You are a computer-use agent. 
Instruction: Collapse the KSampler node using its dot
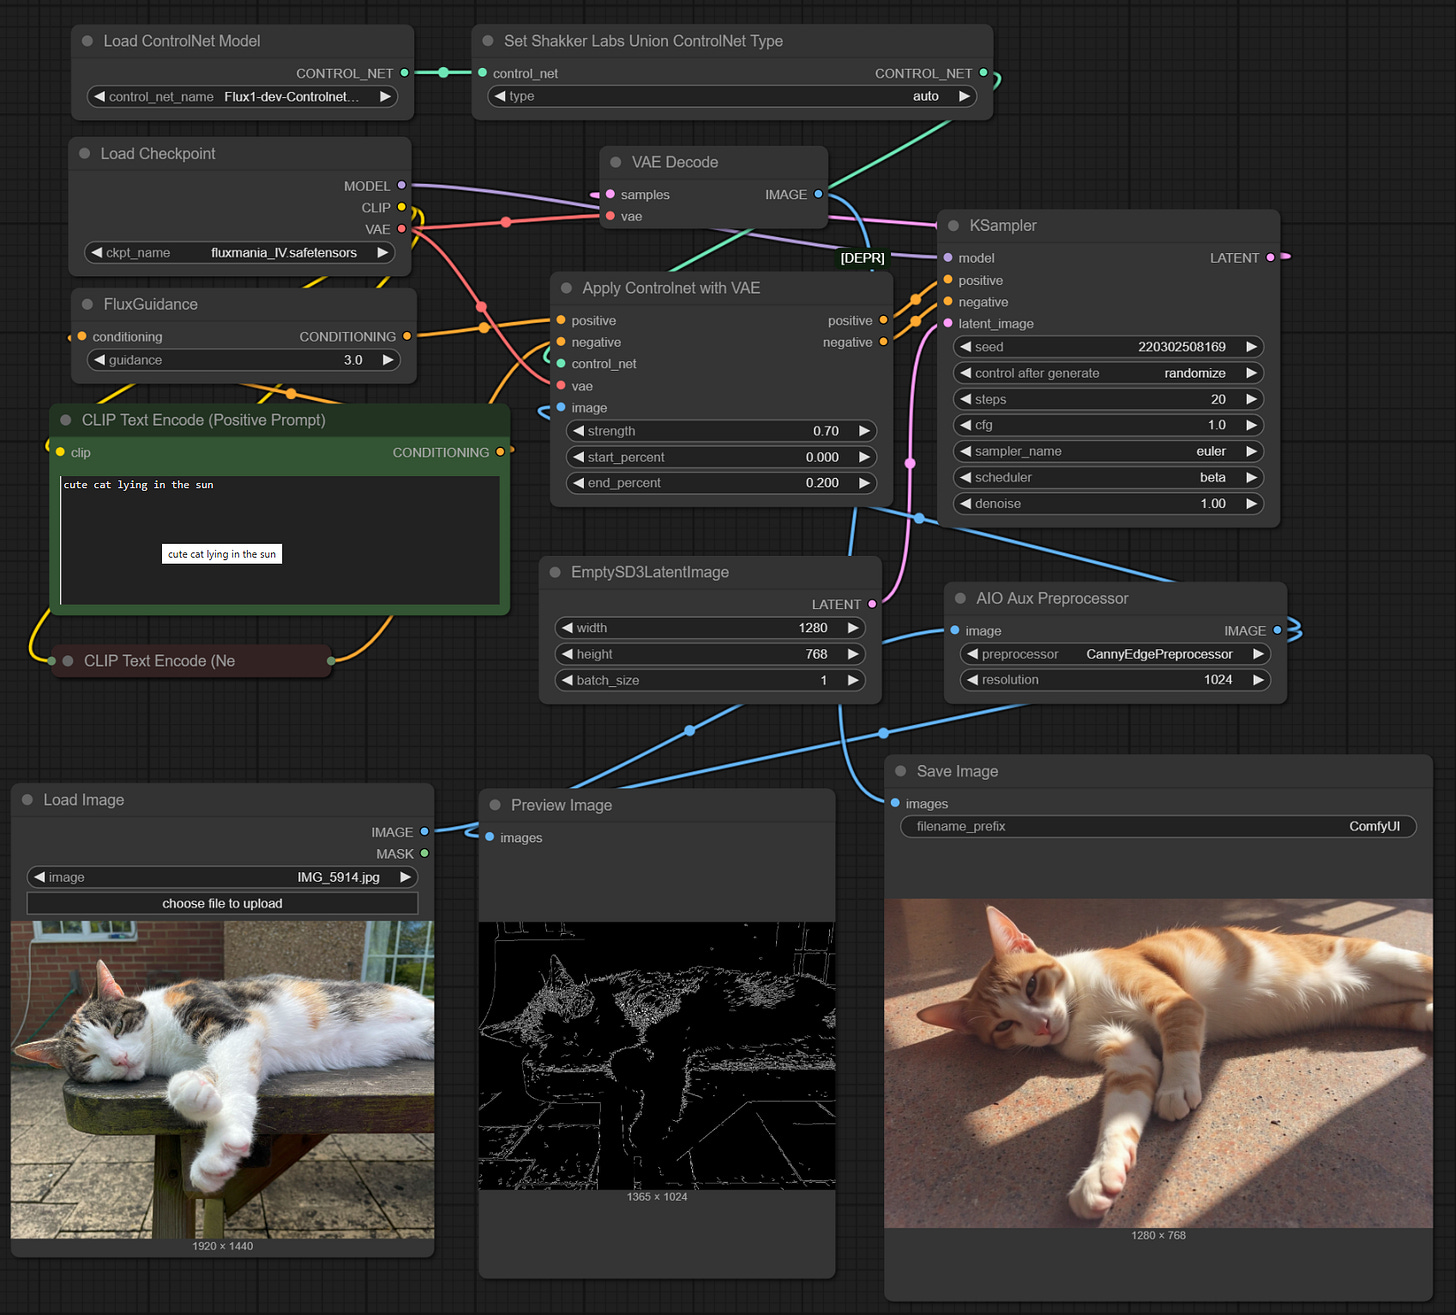[953, 226]
